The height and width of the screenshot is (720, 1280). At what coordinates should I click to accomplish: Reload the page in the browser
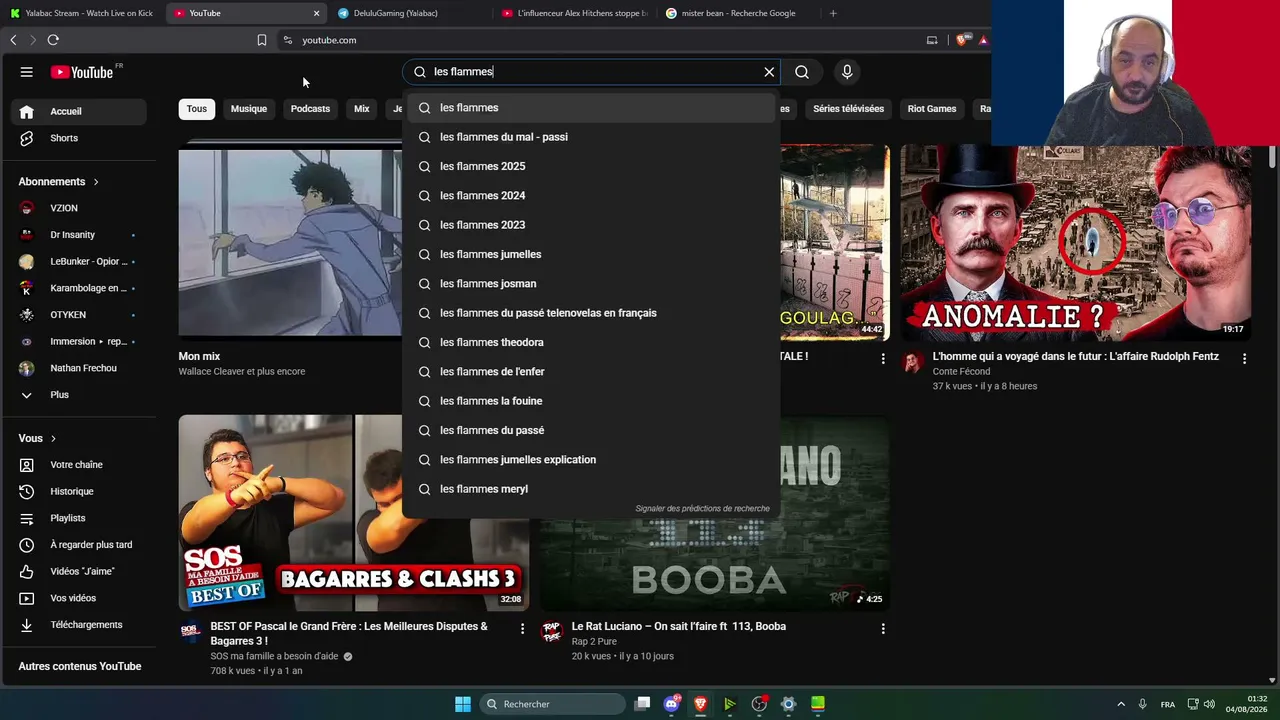[53, 40]
